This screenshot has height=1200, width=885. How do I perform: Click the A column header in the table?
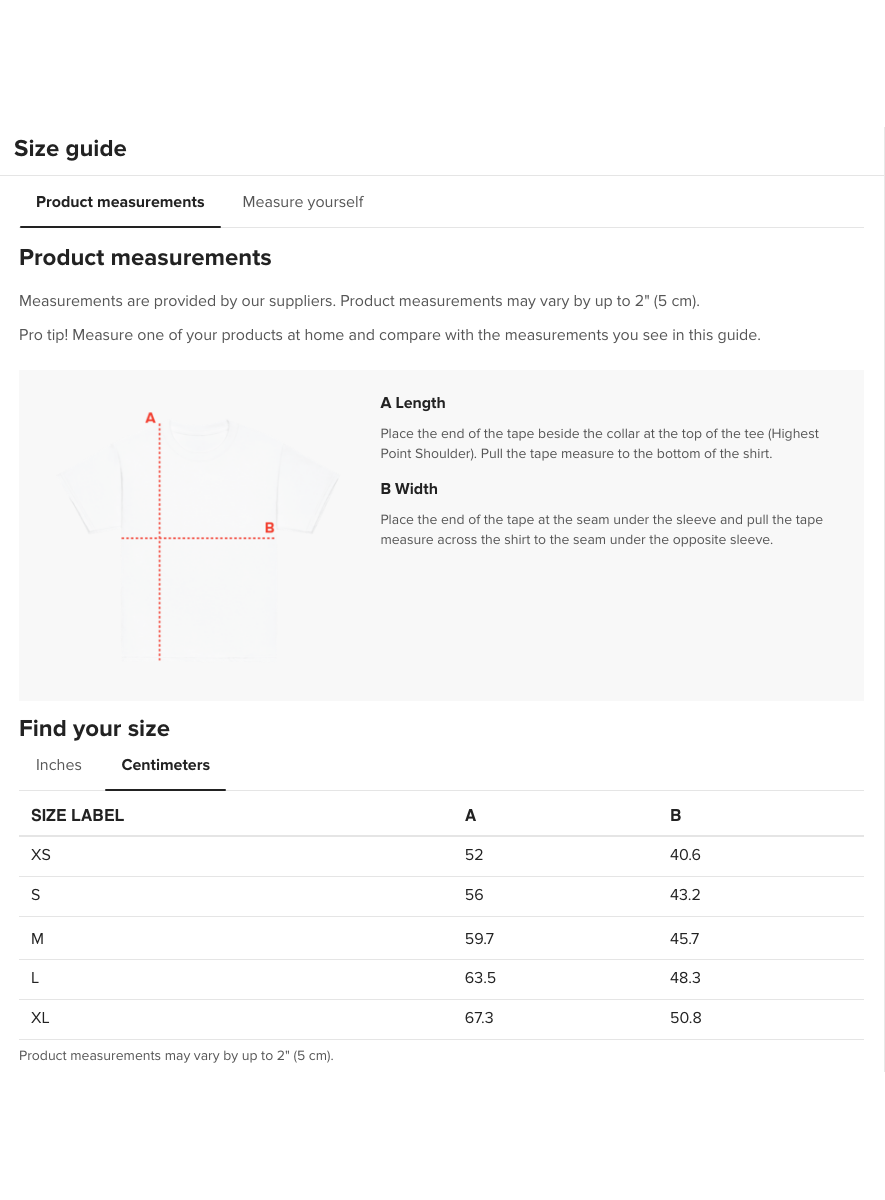coord(470,816)
